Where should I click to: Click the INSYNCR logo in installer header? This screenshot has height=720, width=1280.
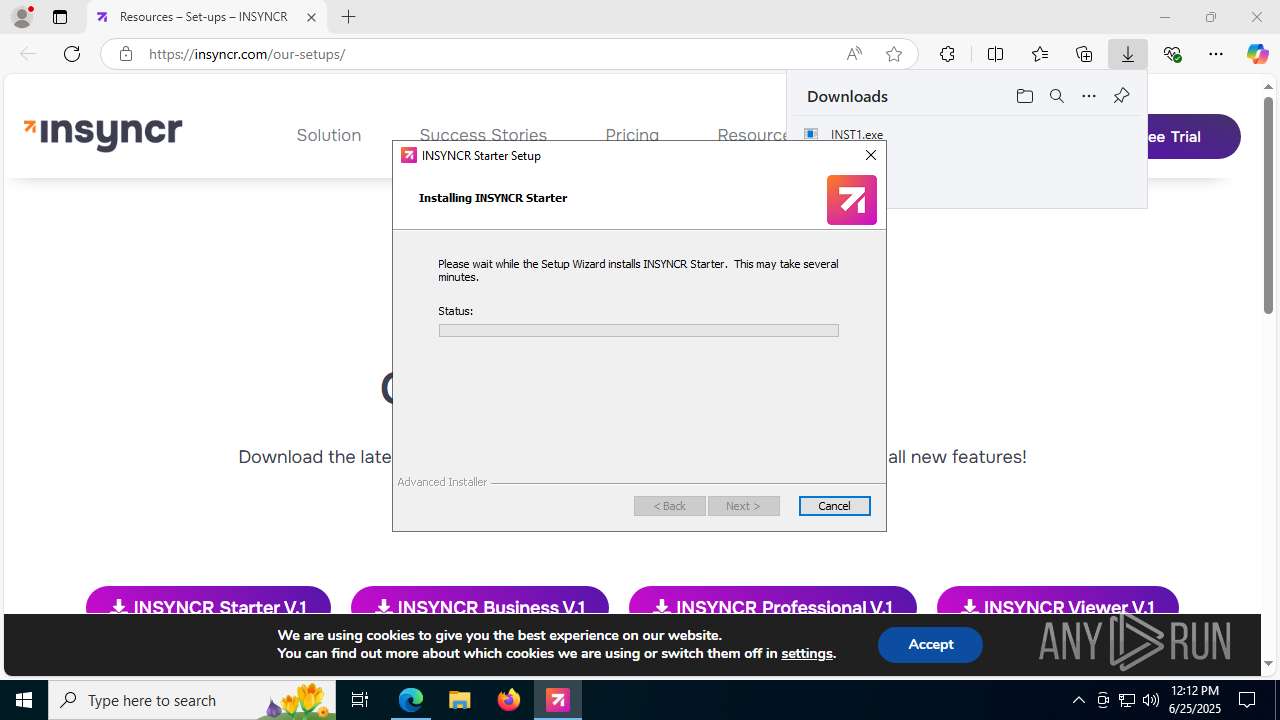pyautogui.click(x=852, y=199)
